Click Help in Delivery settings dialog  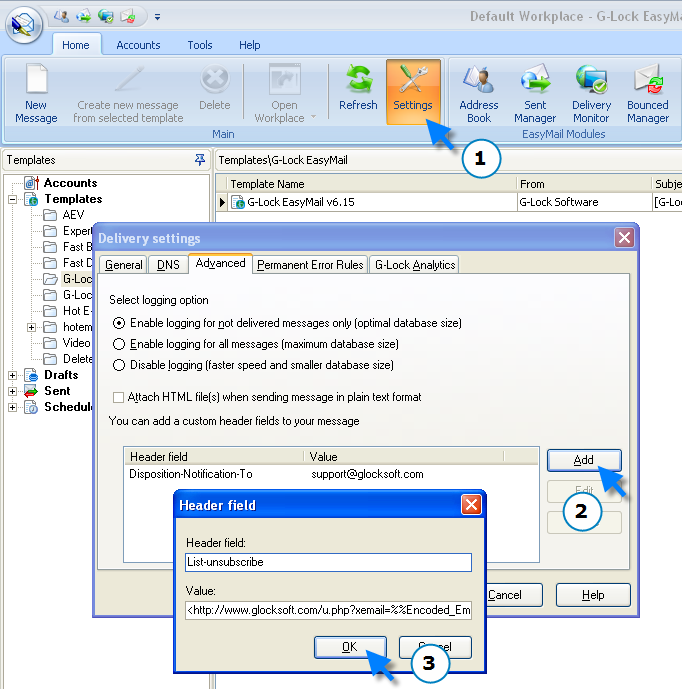(593, 595)
